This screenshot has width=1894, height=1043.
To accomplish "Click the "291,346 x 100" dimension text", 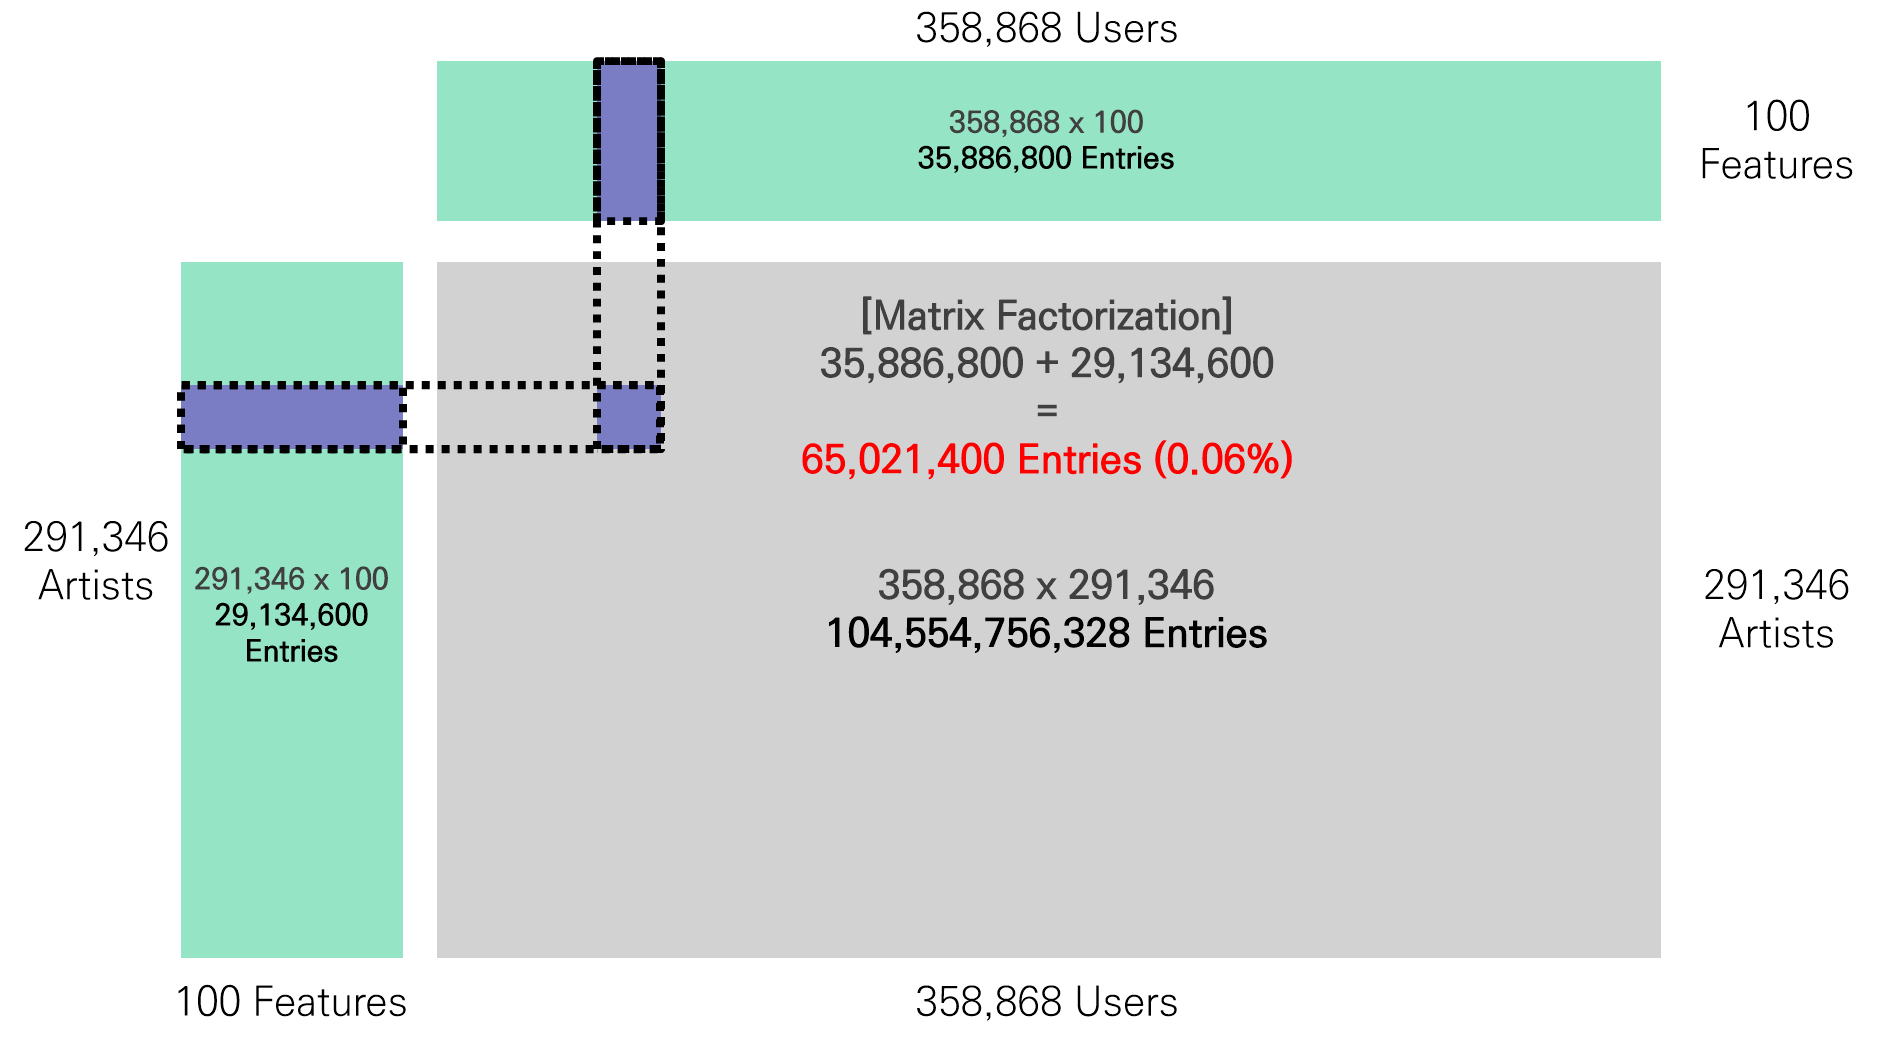I will pos(291,579).
